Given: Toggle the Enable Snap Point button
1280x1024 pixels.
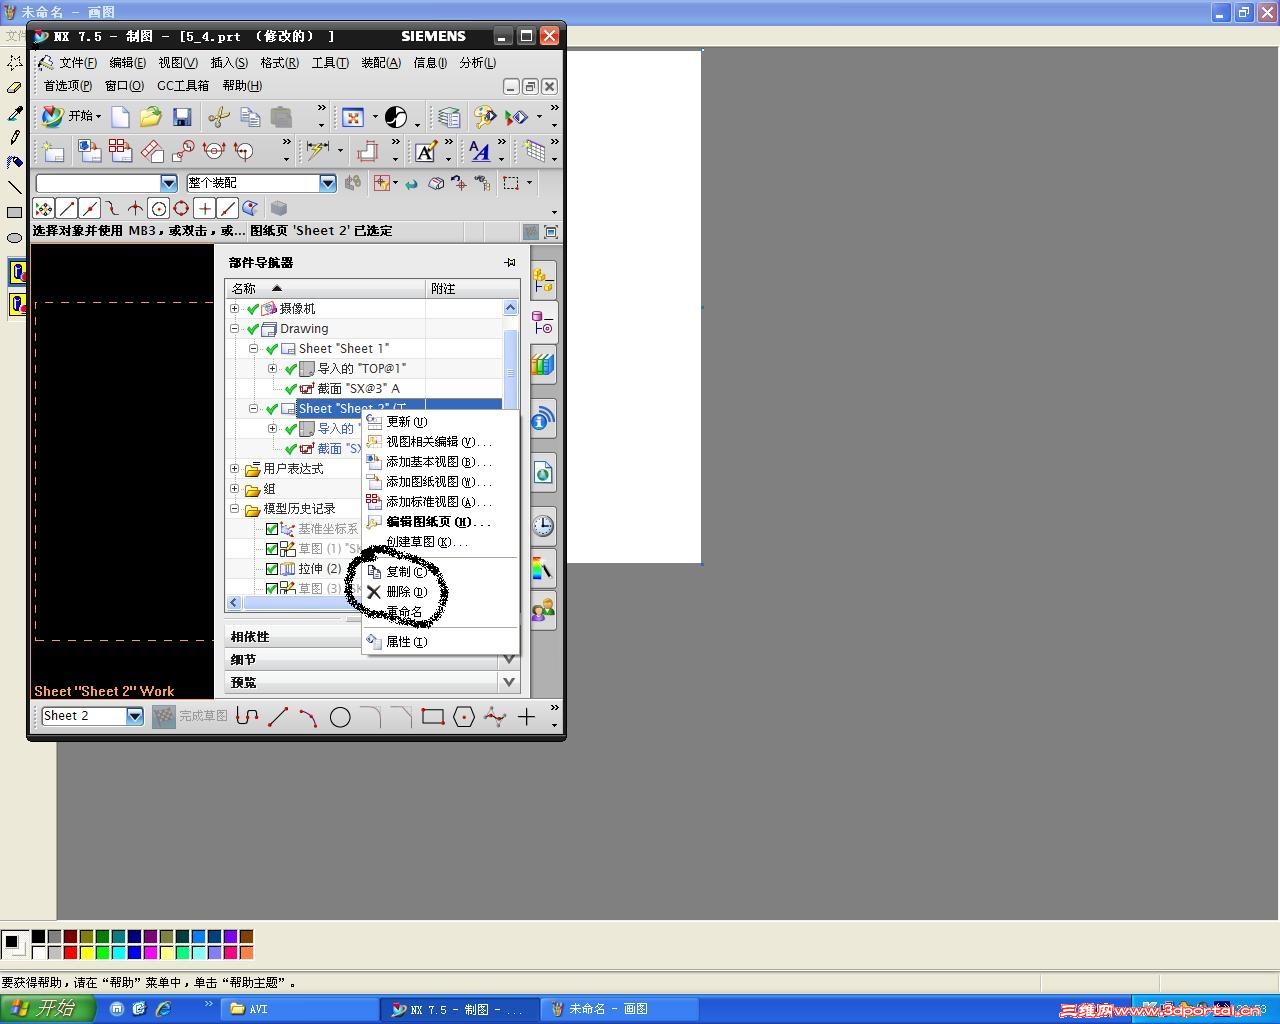Looking at the screenshot, I should tap(44, 208).
